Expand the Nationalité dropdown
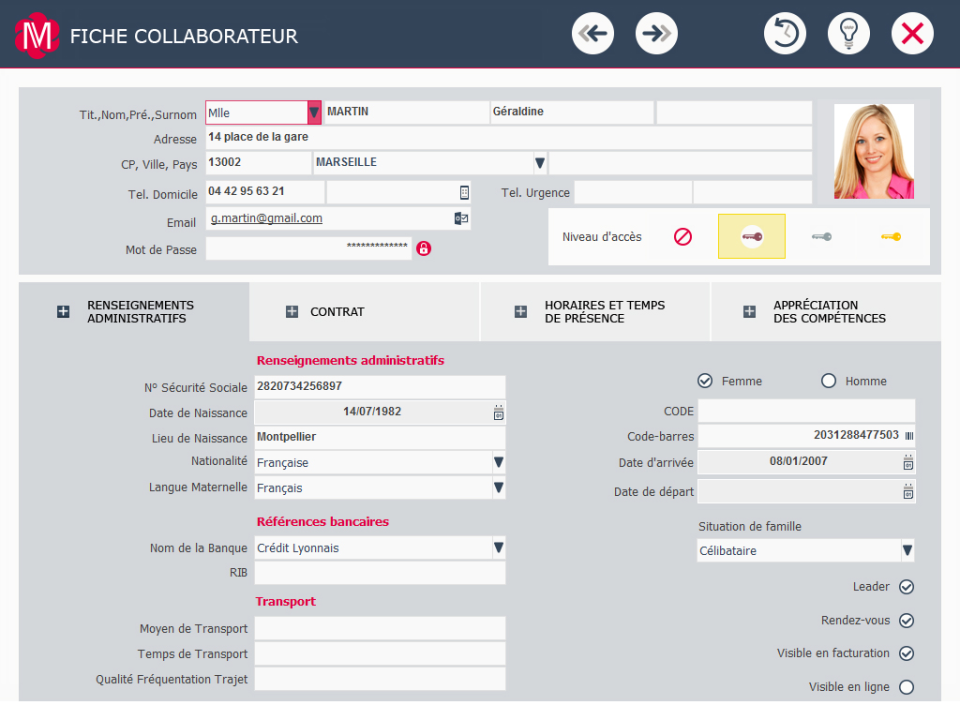Viewport: 960px width, 720px height. 498,463
